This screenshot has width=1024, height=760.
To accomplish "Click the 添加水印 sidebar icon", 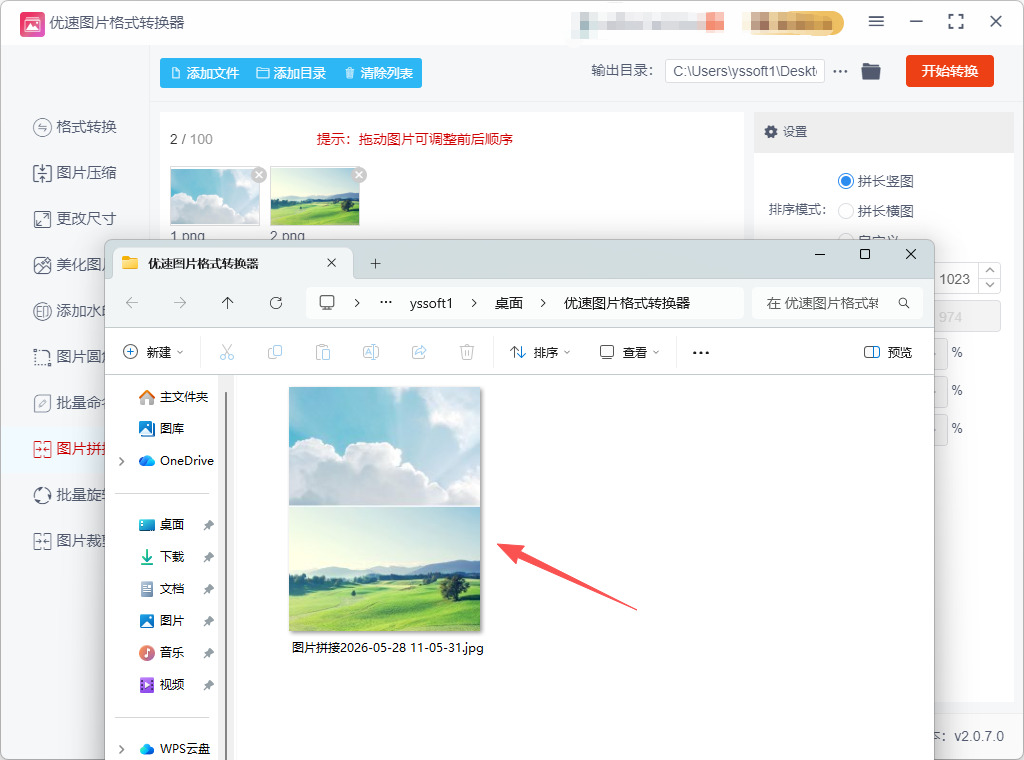I will [x=42, y=311].
